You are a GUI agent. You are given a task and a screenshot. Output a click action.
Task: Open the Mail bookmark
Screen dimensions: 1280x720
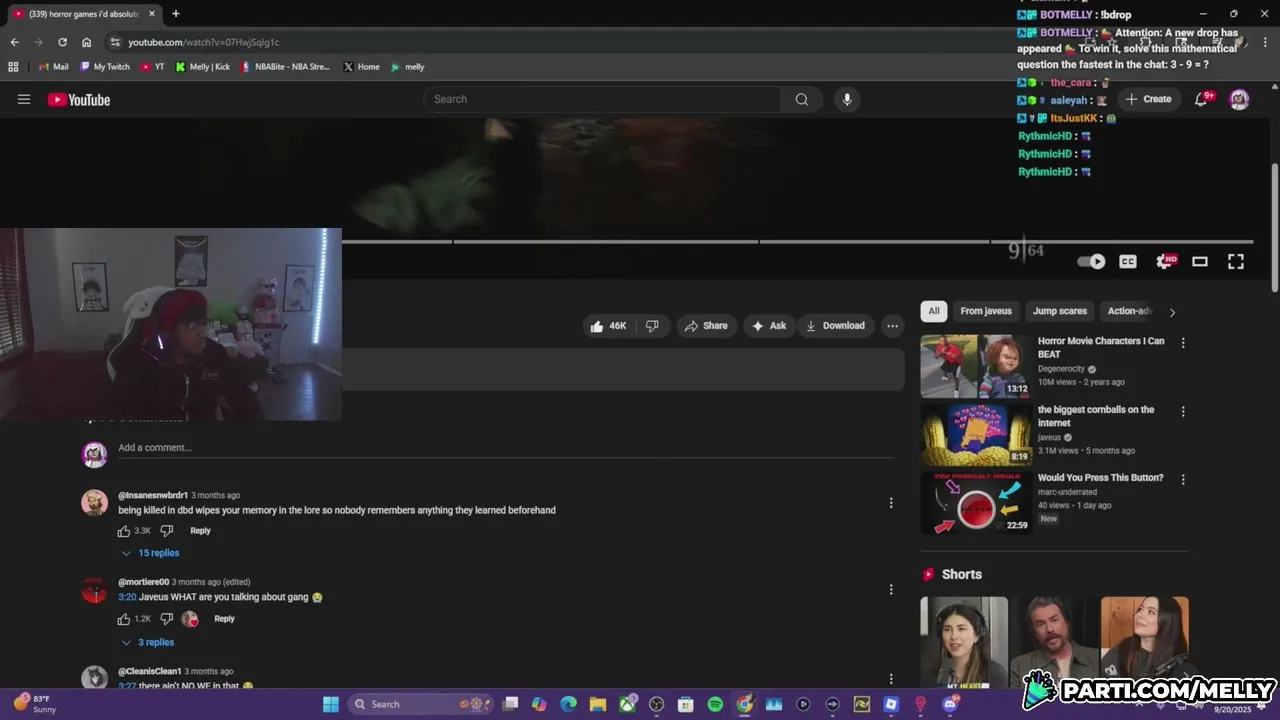53,67
